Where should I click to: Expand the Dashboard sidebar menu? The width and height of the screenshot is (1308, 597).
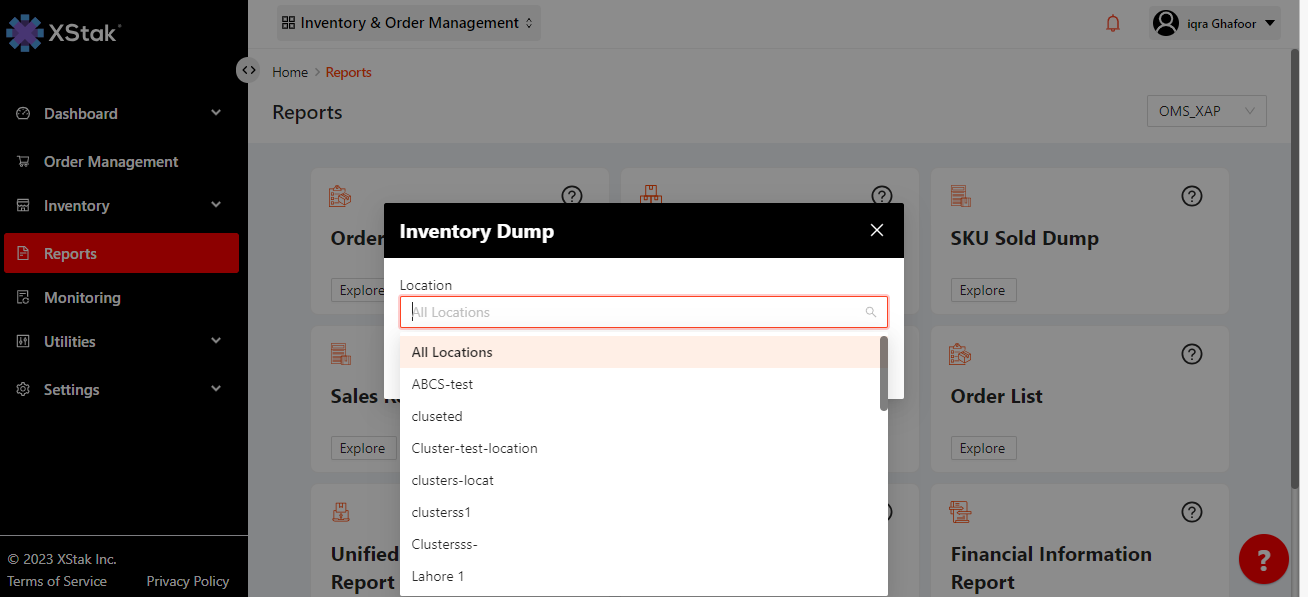click(x=216, y=113)
